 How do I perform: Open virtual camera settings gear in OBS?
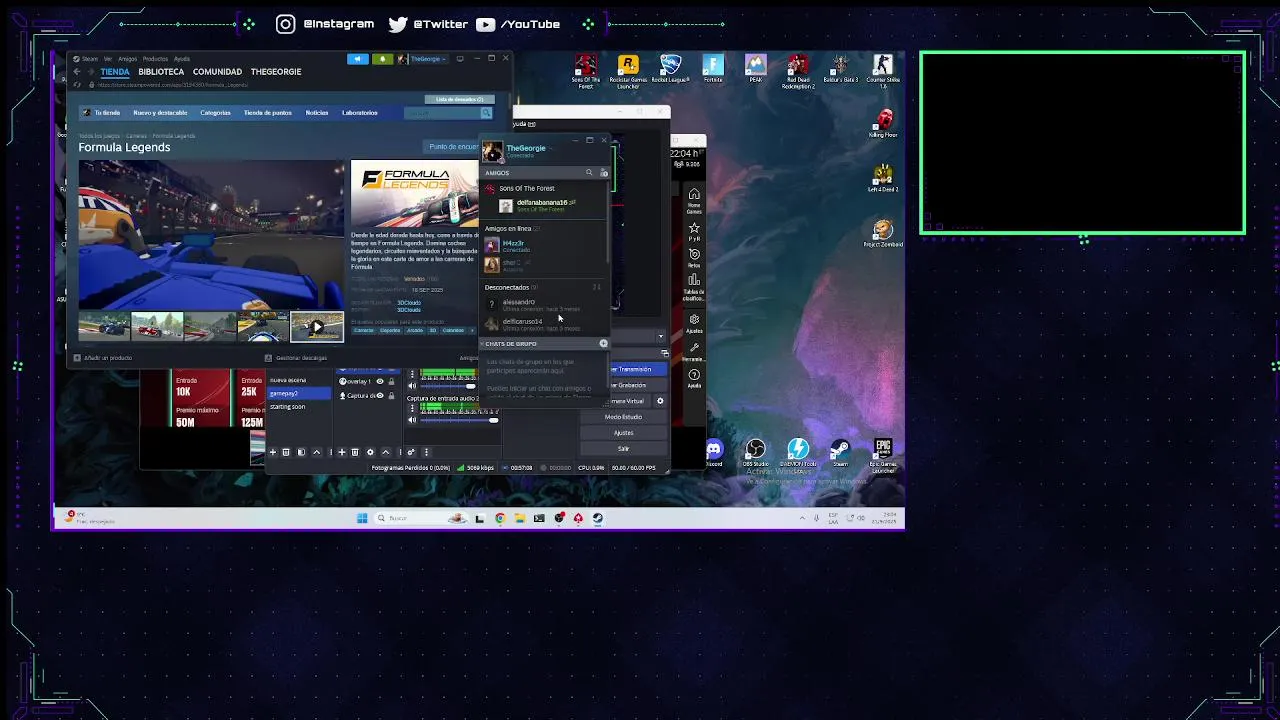pyautogui.click(x=660, y=401)
